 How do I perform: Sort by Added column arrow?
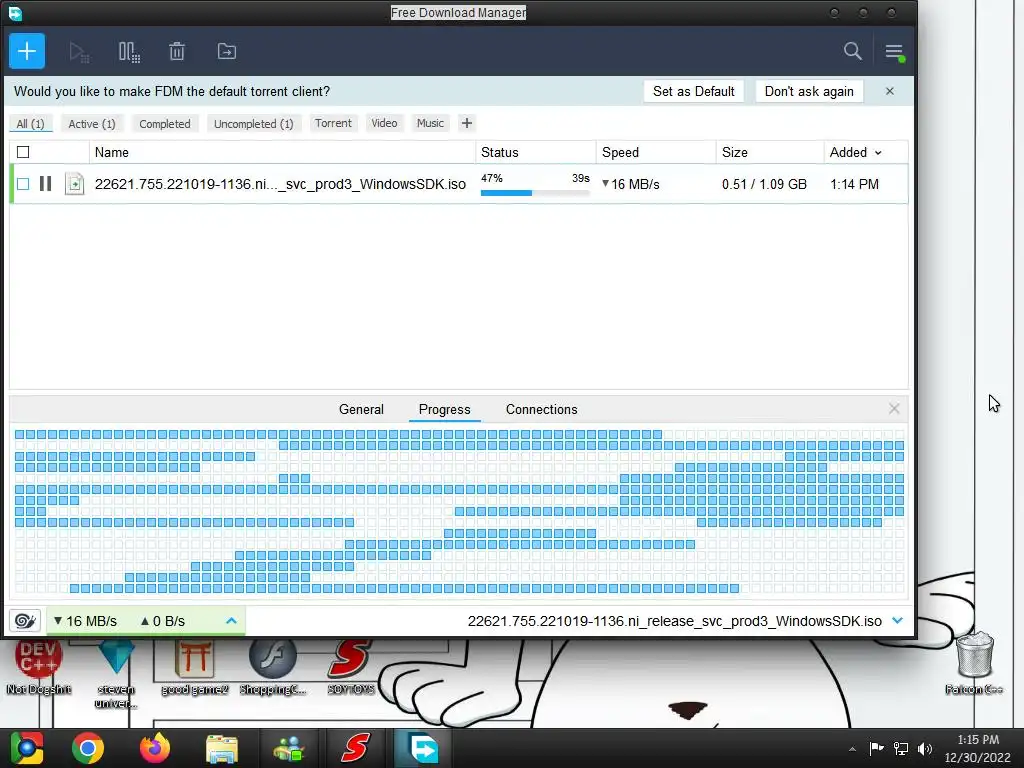click(x=878, y=153)
